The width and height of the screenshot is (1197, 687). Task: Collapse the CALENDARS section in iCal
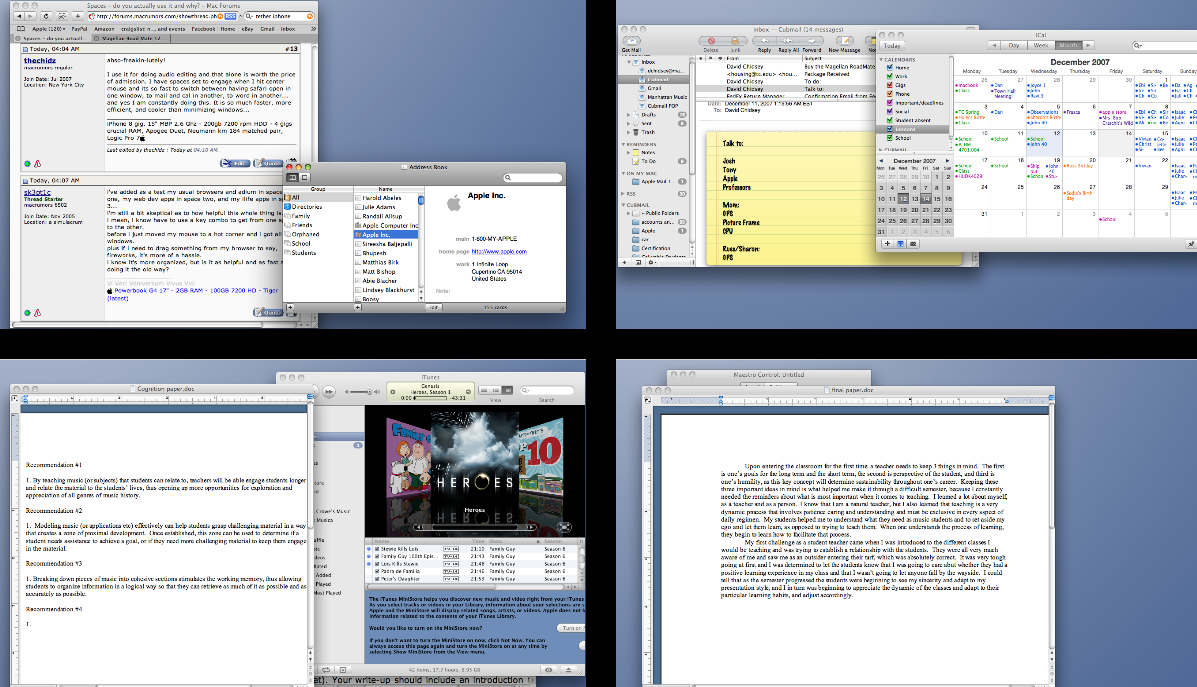pos(881,60)
